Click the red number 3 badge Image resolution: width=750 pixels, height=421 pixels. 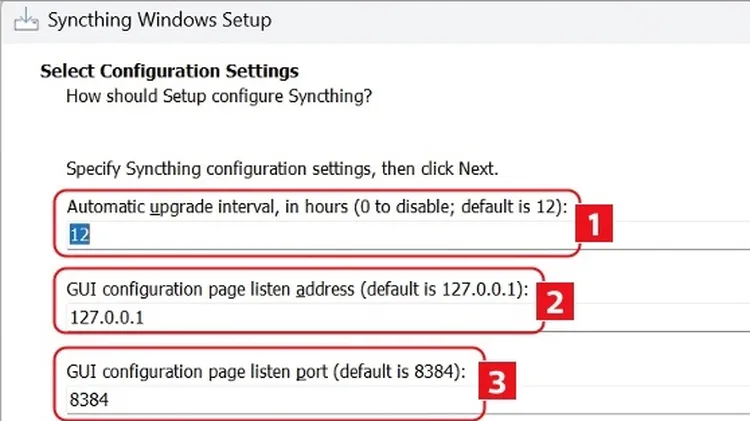pos(497,381)
